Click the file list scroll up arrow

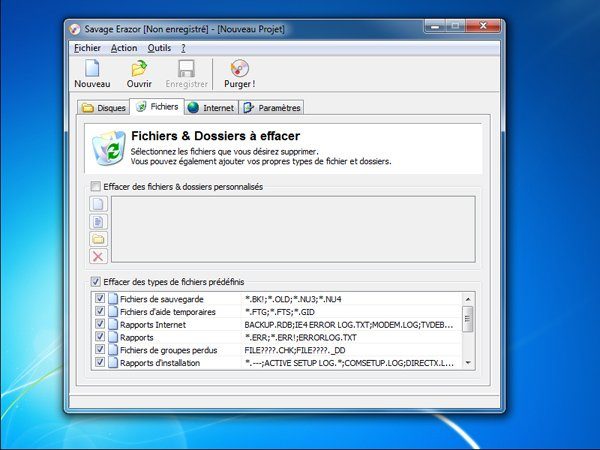pyautogui.click(x=468, y=299)
